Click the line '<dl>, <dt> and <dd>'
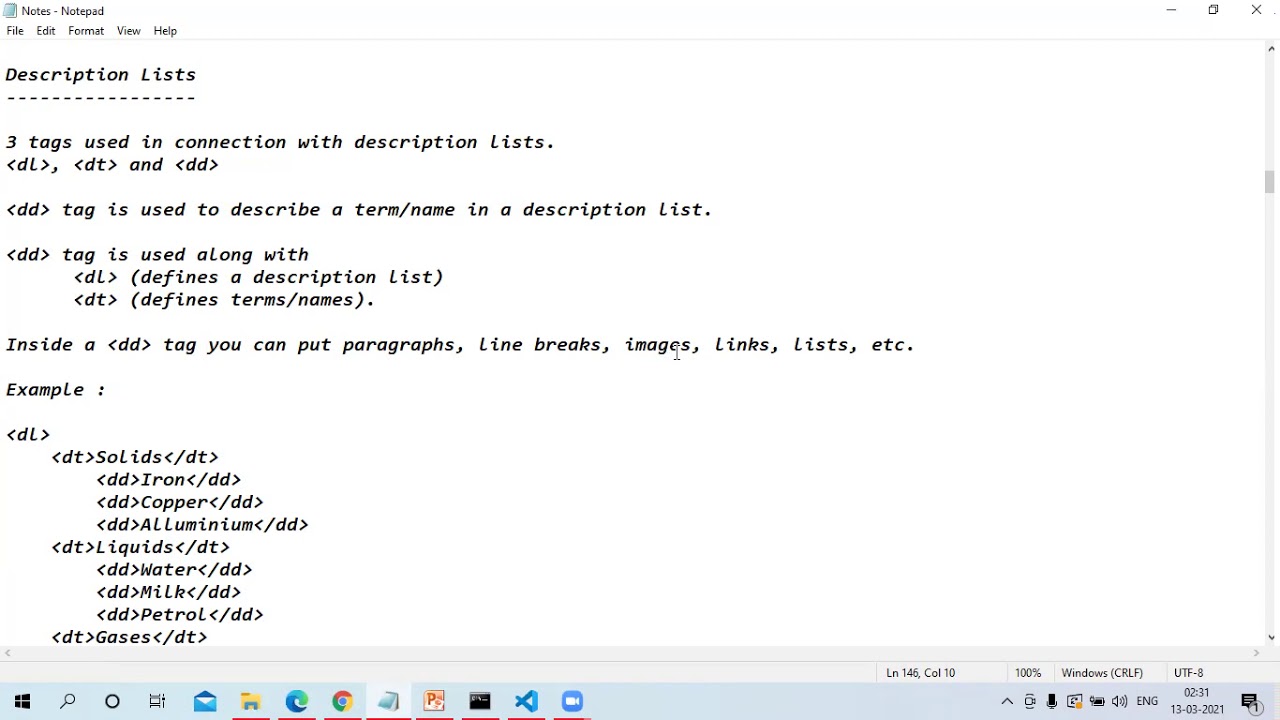The height and width of the screenshot is (720, 1280). [x=112, y=165]
